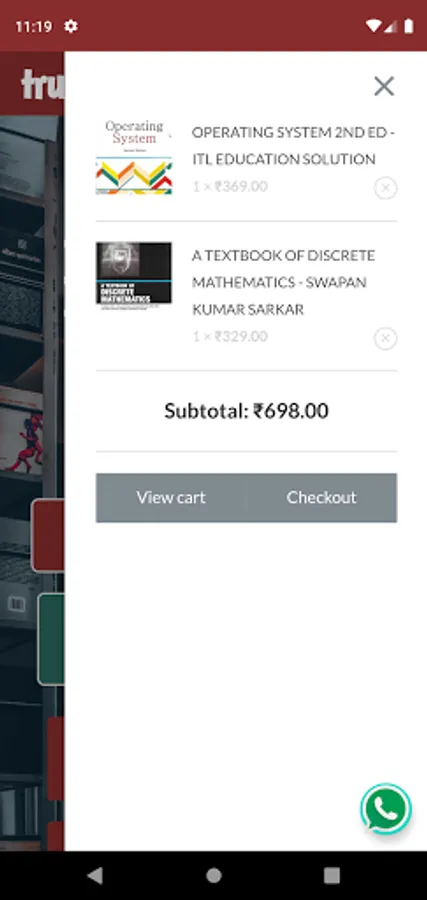The width and height of the screenshot is (427, 900).
Task: Tap the Subtotal ₹698.00 text
Action: pos(246,411)
